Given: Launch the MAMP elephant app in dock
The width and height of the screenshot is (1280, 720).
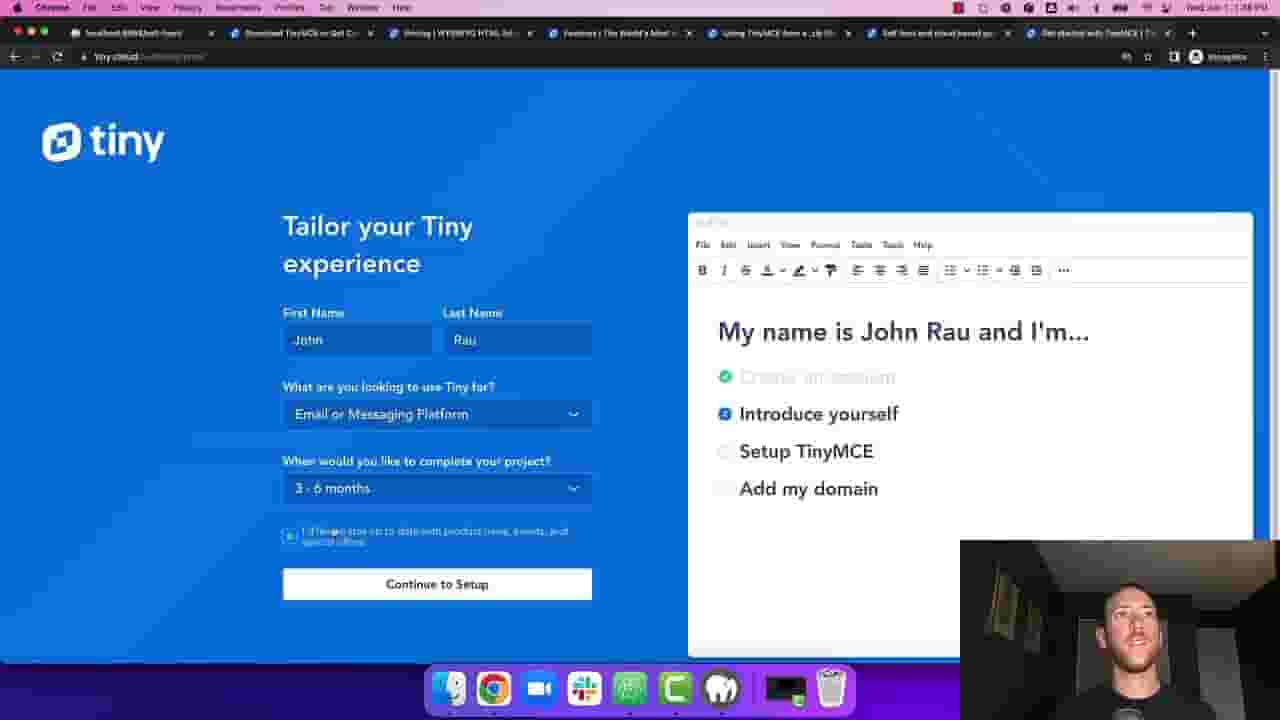Looking at the screenshot, I should pyautogui.click(x=721, y=688).
